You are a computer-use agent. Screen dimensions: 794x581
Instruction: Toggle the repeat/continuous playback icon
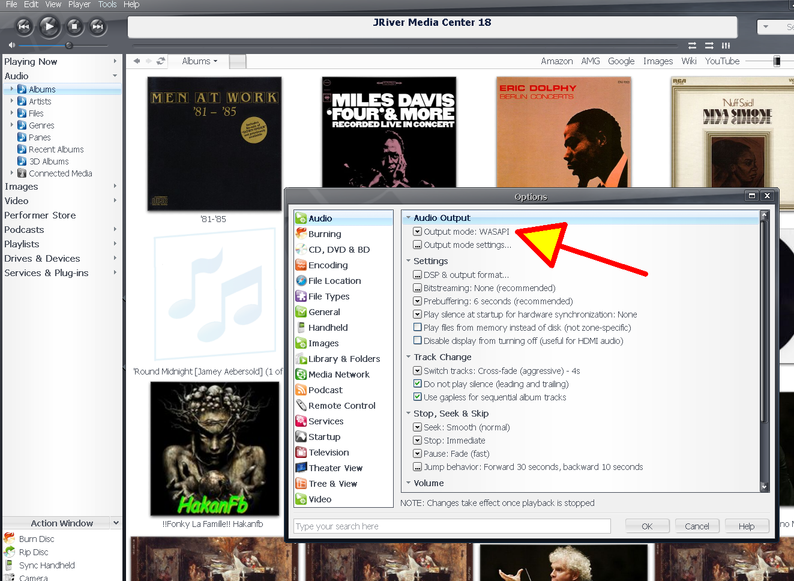[x=692, y=46]
